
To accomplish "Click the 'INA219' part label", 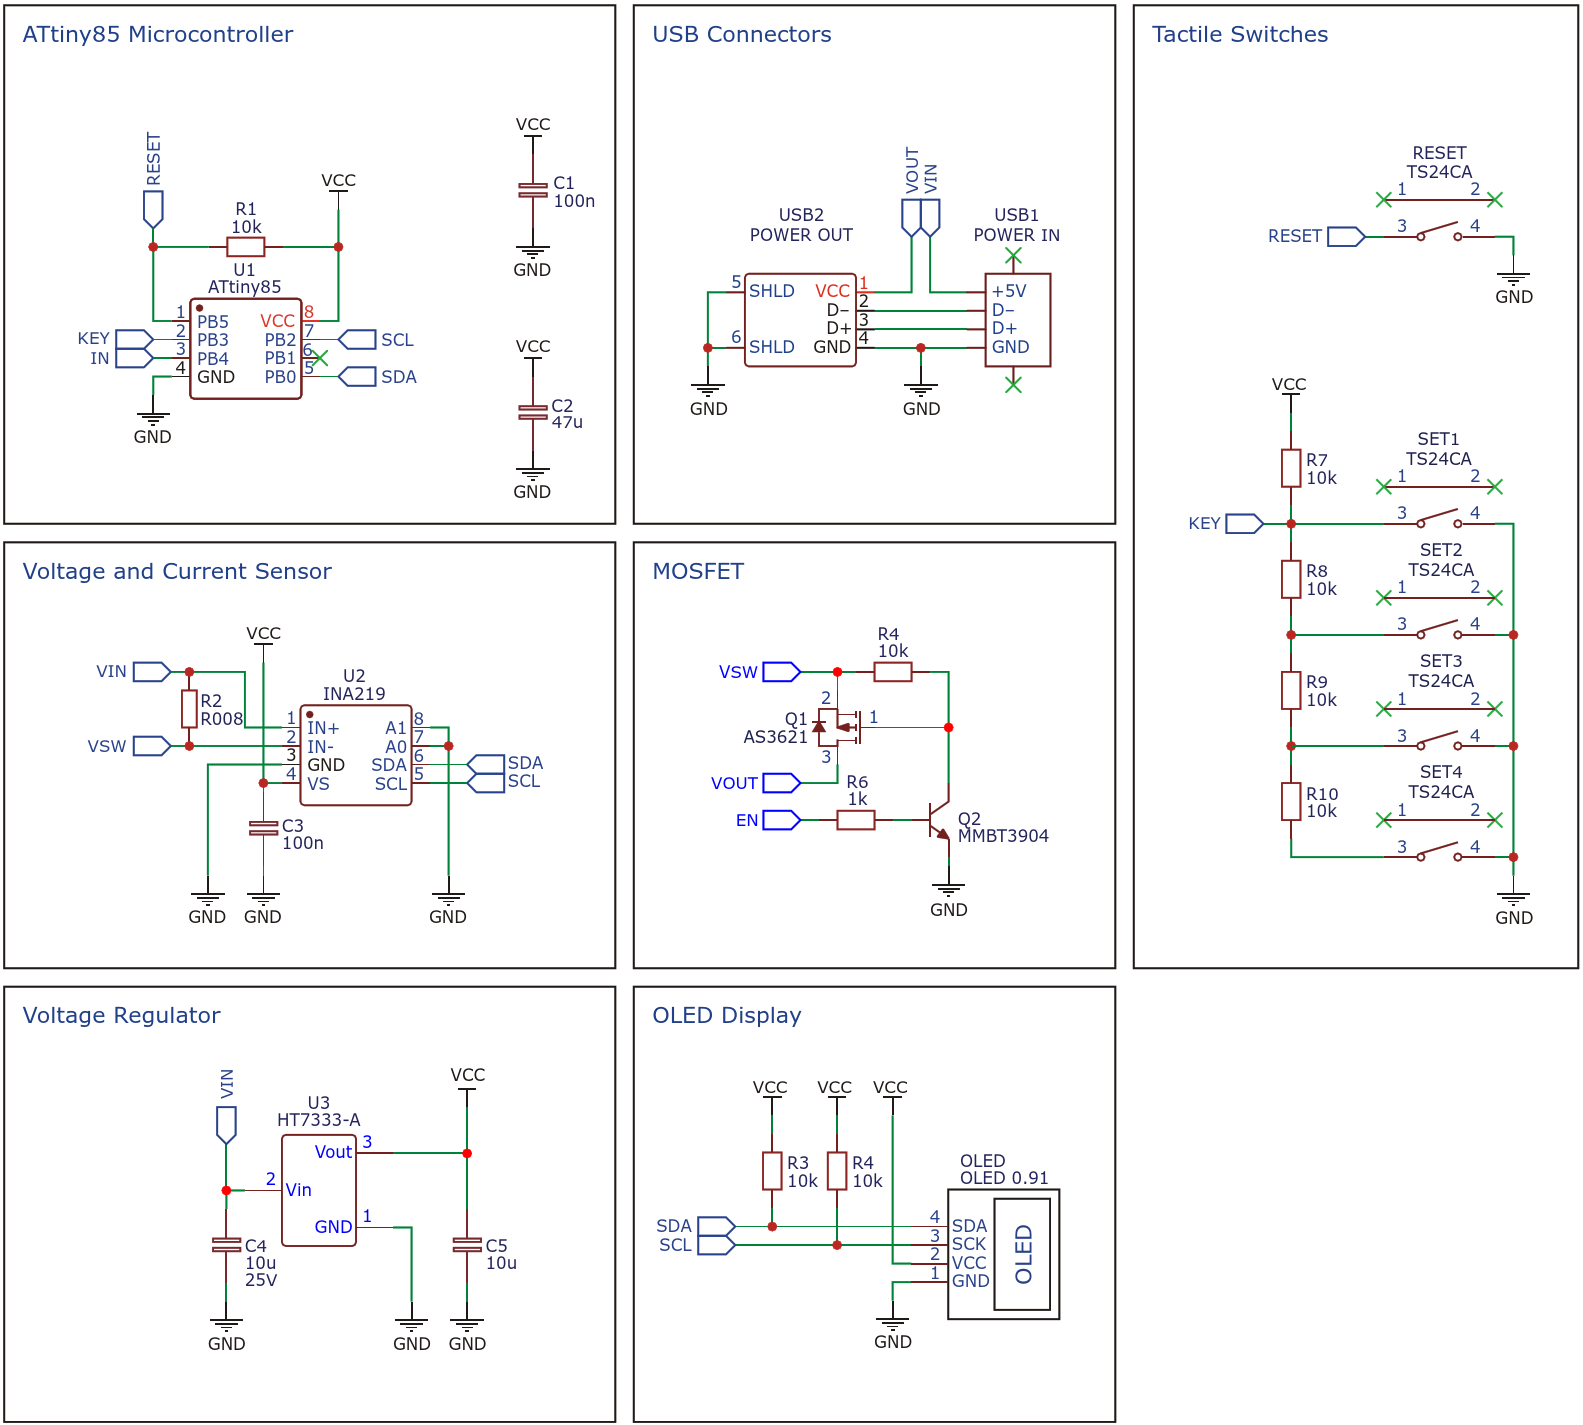I will (354, 694).
